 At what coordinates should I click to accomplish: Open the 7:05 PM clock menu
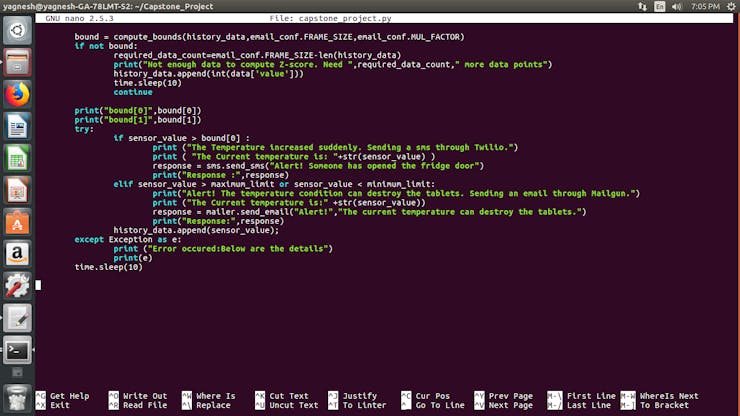coord(706,6)
